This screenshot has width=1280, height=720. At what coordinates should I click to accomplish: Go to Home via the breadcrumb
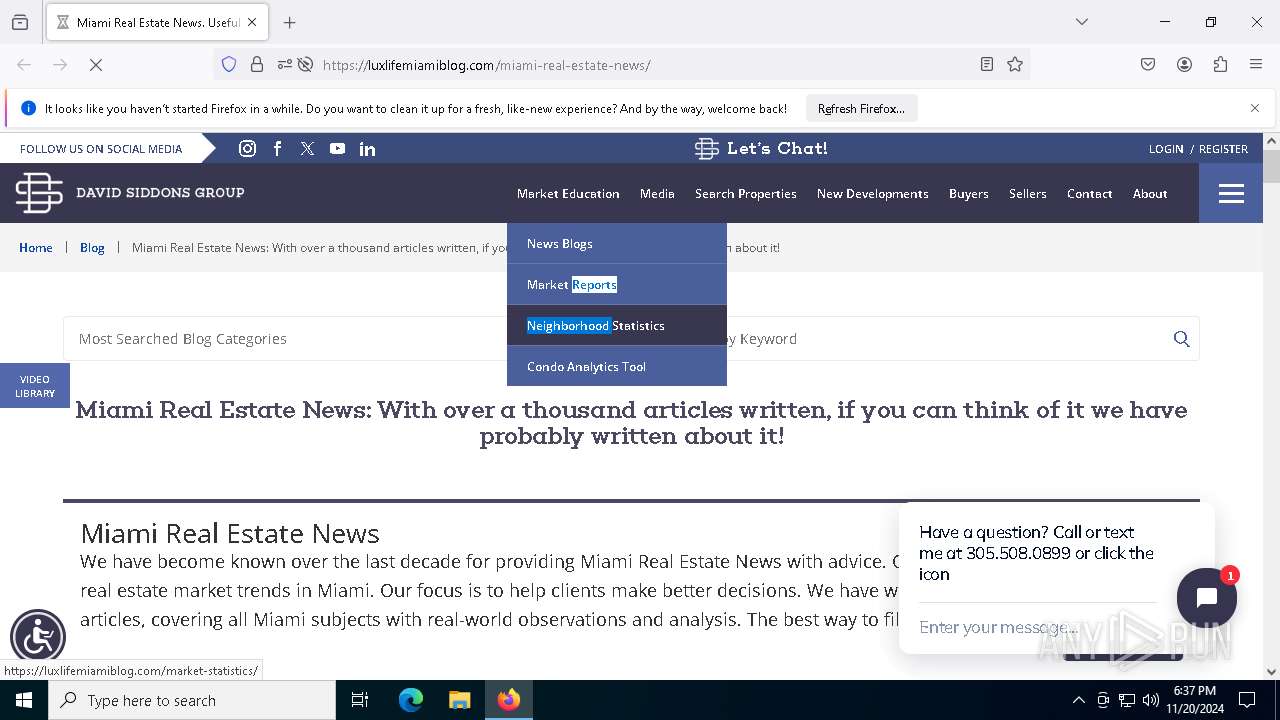(36, 247)
